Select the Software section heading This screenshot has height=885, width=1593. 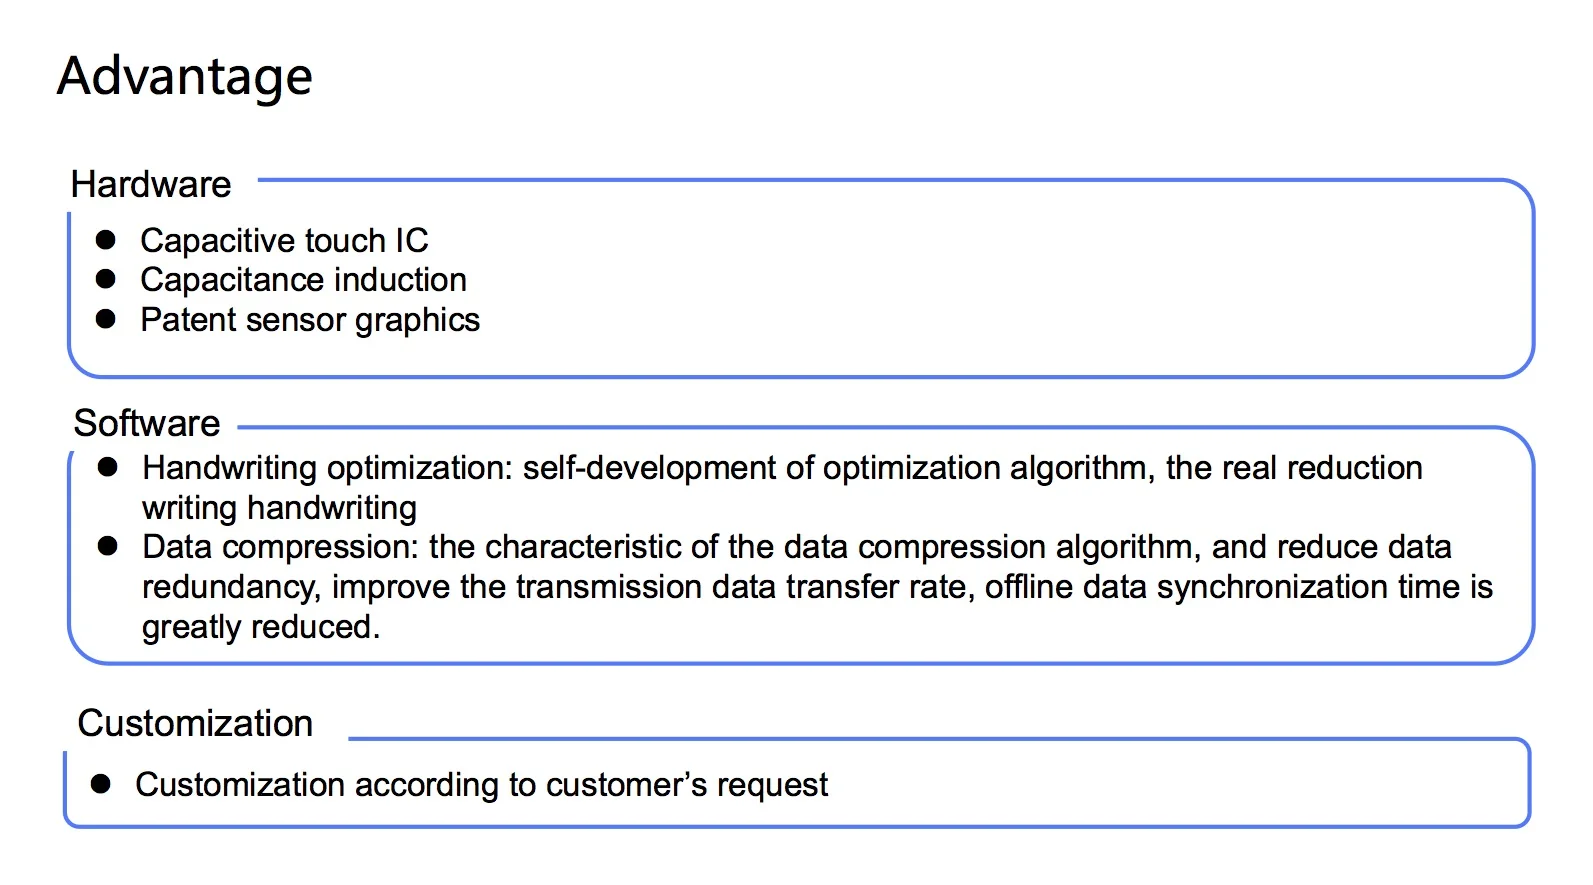tap(147, 424)
